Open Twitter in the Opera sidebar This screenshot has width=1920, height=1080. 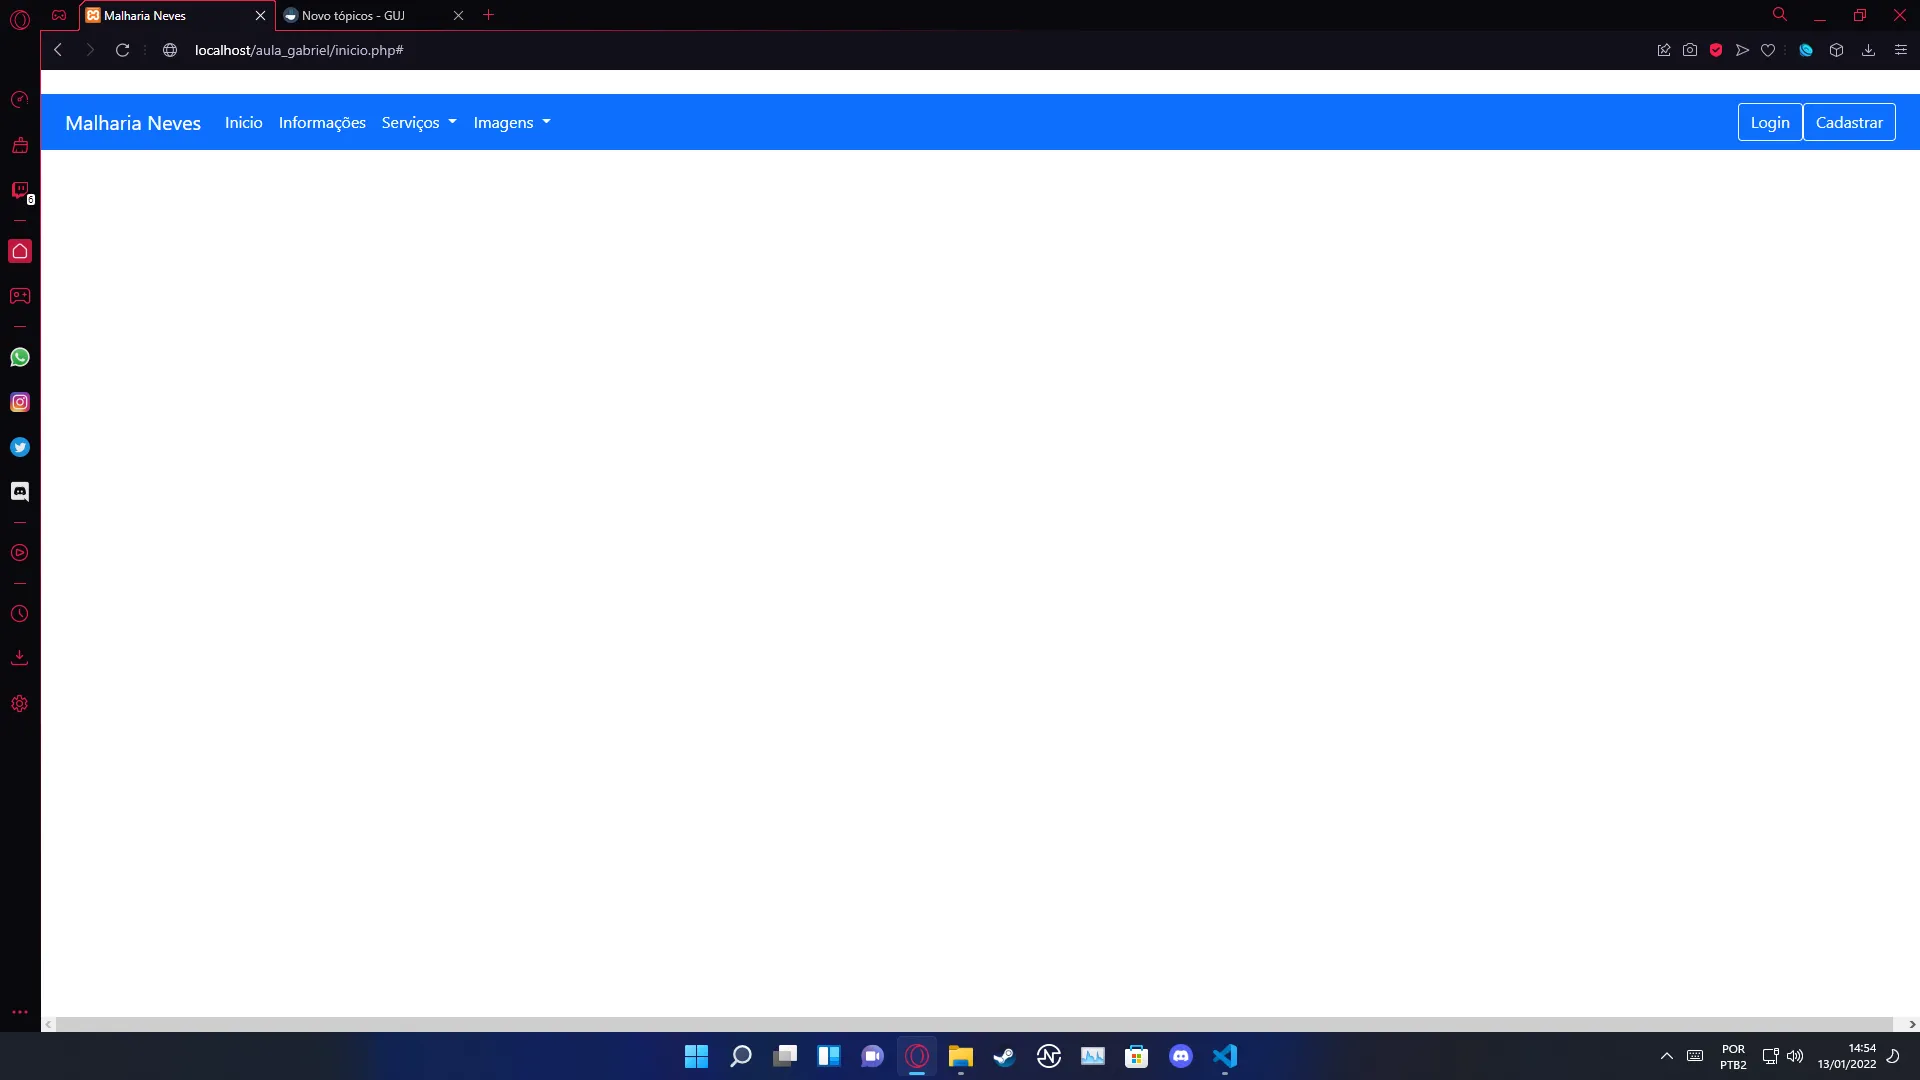[20, 447]
